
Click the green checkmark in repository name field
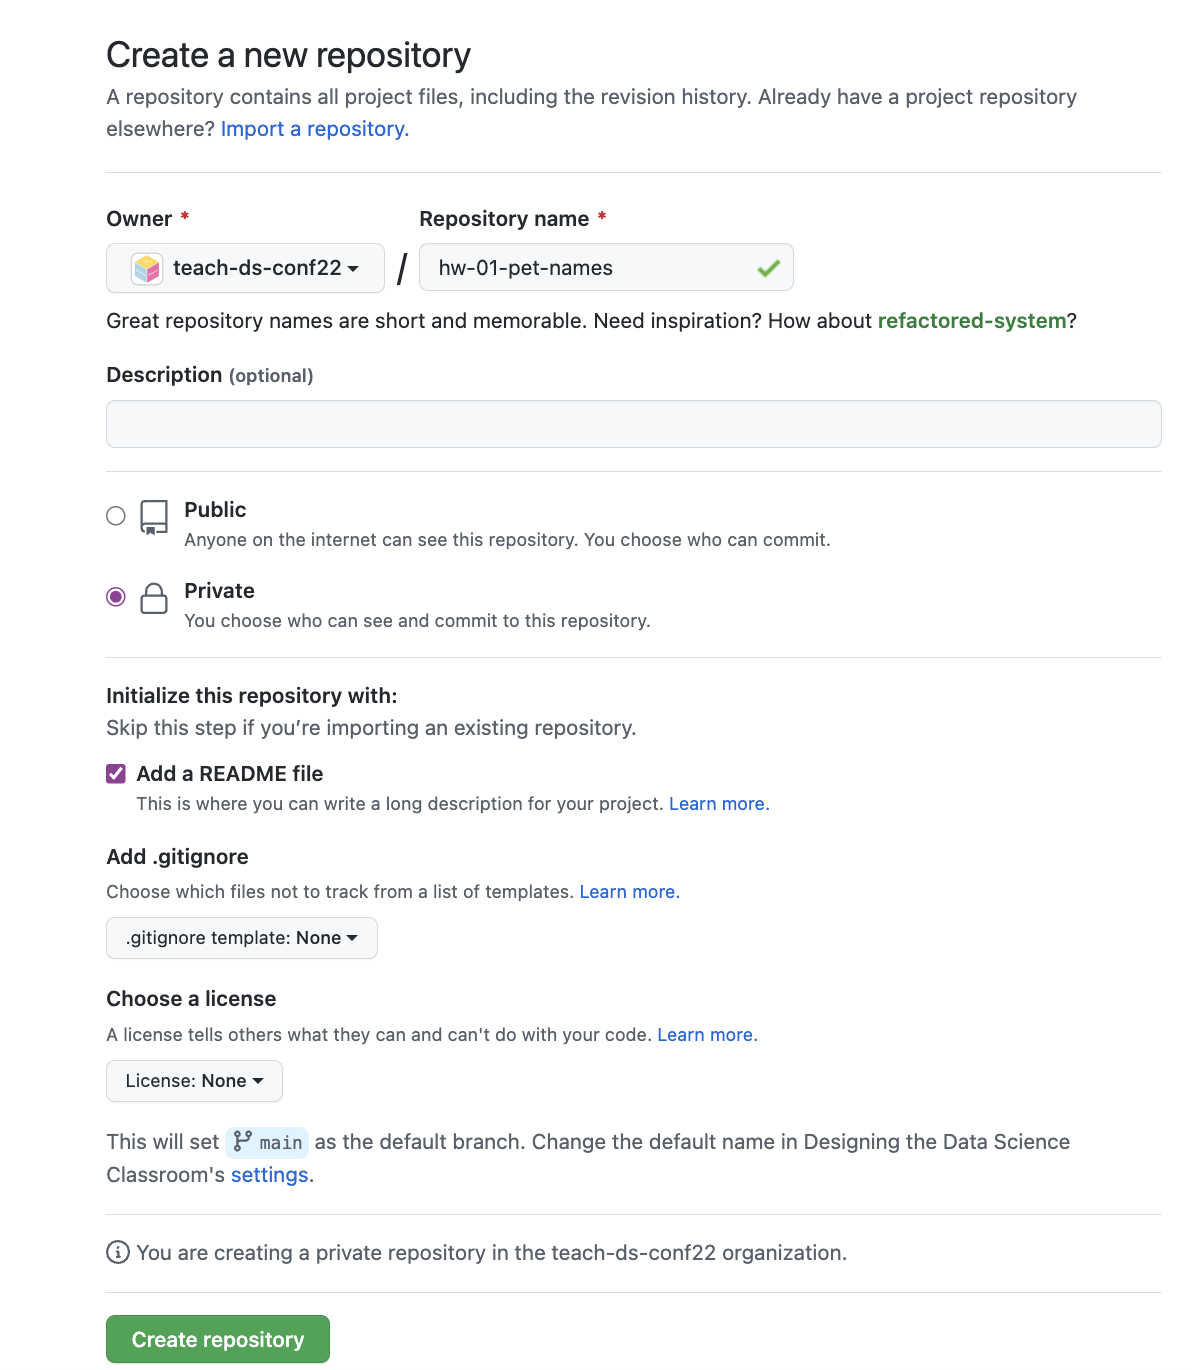coord(768,268)
